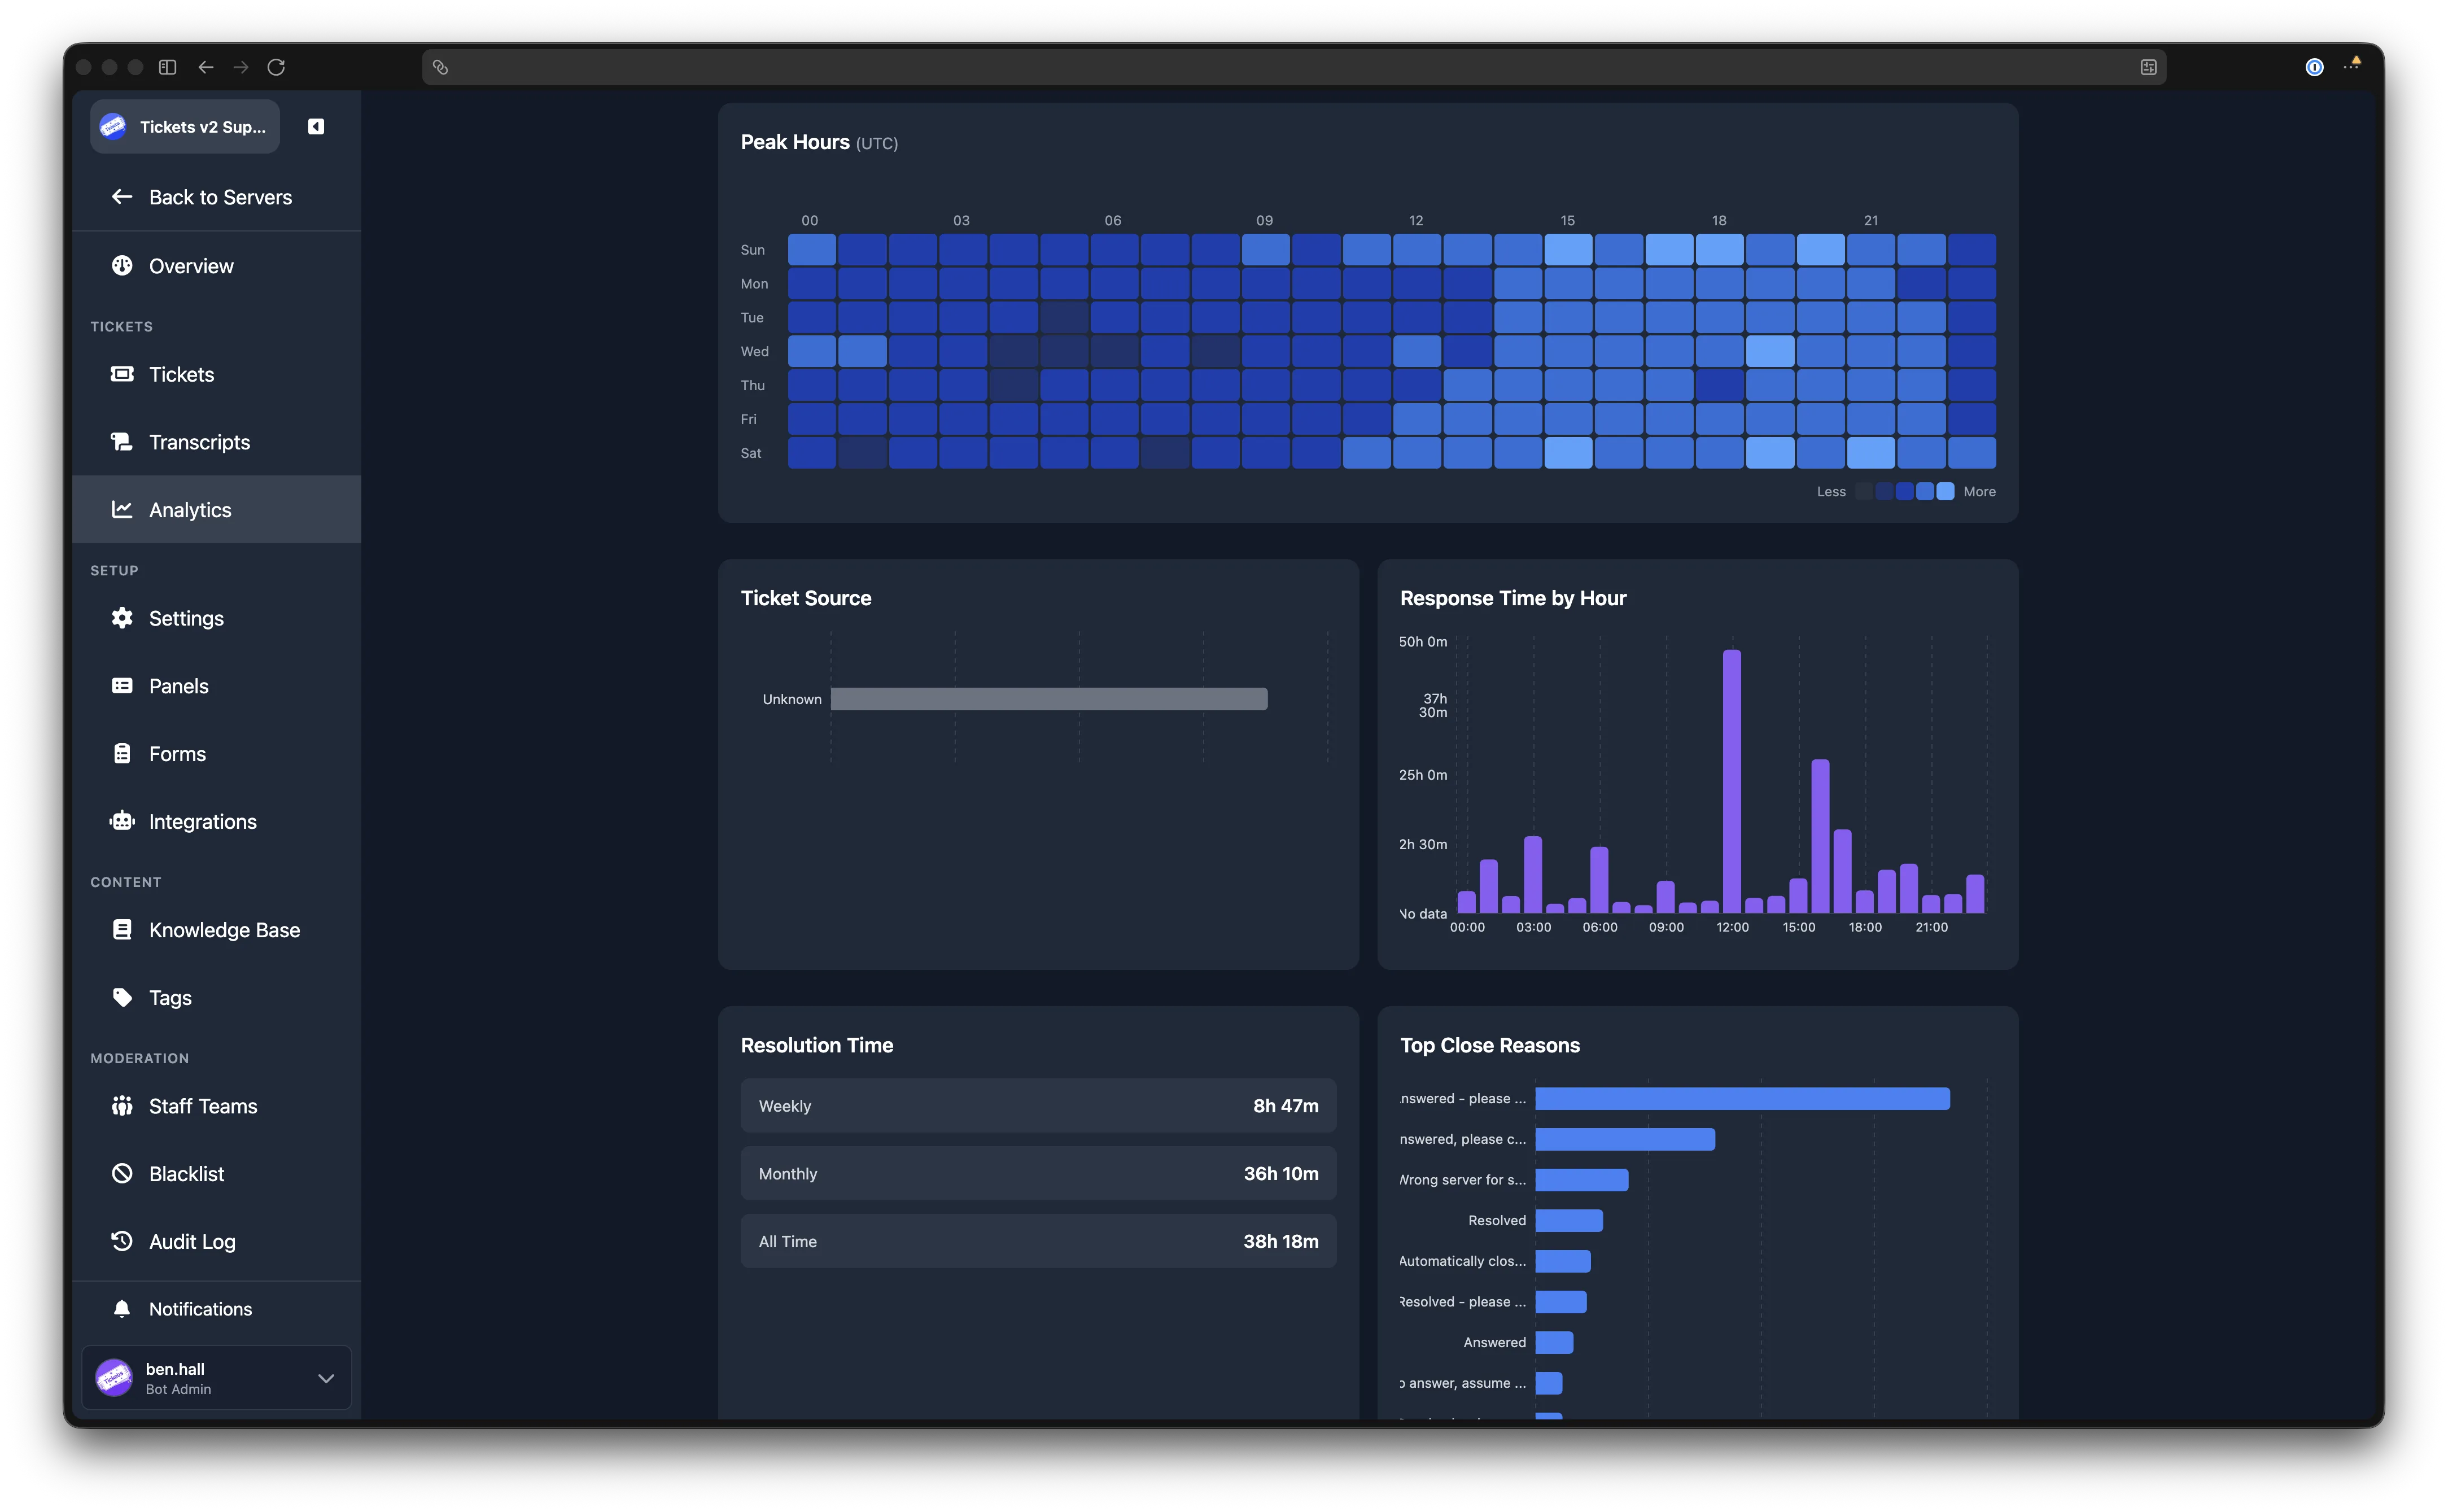The image size is (2448, 1512).
Task: Click the Transcripts icon in sidebar
Action: (x=122, y=442)
